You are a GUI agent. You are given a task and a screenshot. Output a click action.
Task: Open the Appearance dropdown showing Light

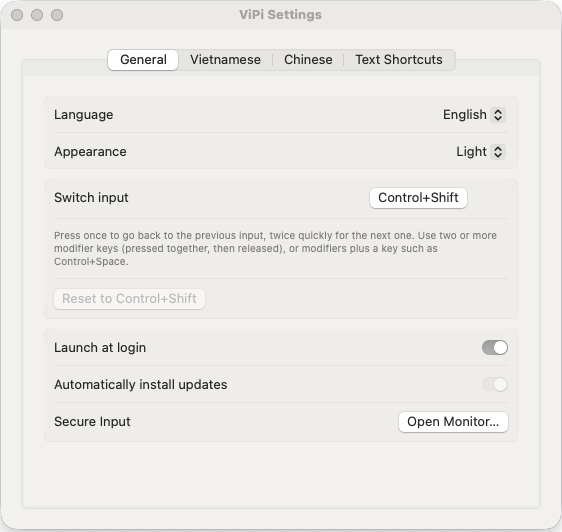(x=481, y=152)
